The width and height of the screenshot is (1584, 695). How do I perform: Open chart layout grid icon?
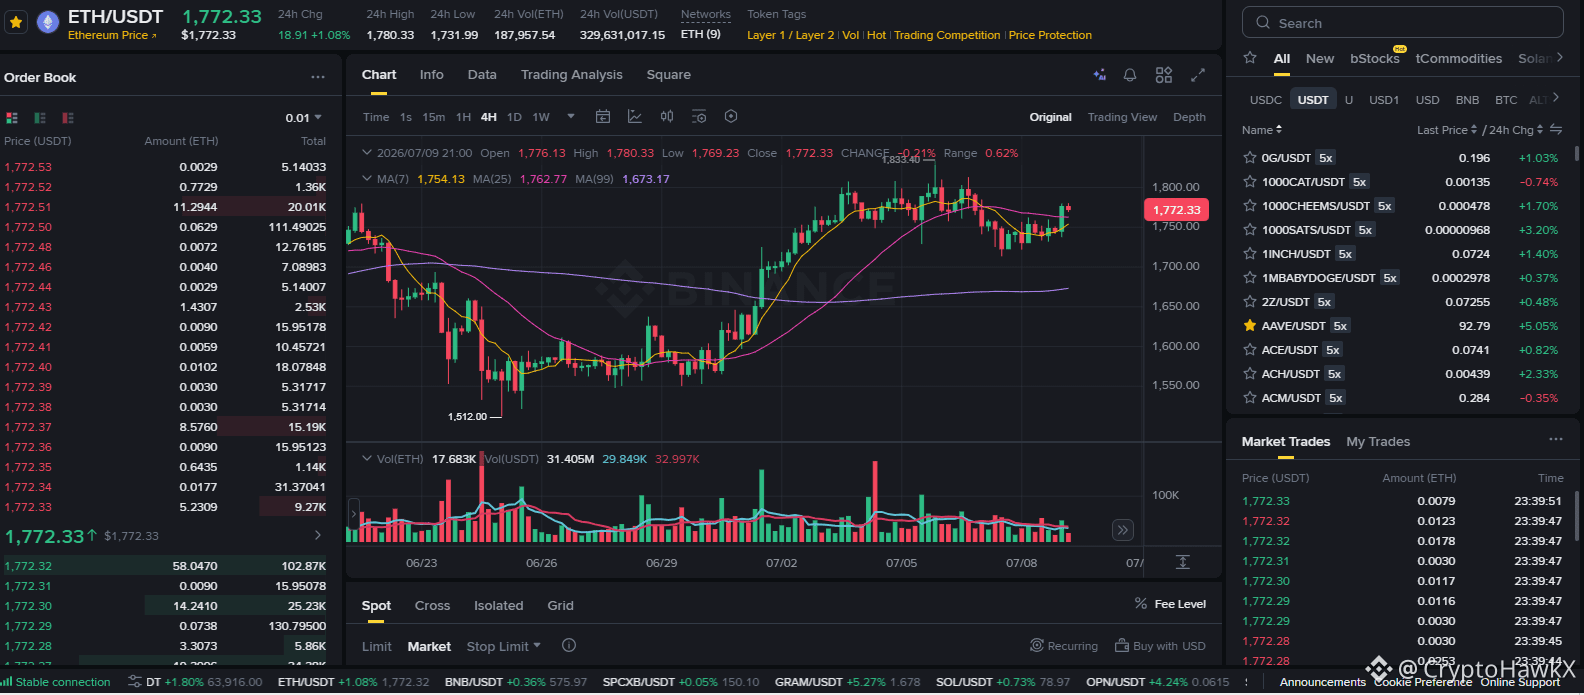pos(1164,75)
